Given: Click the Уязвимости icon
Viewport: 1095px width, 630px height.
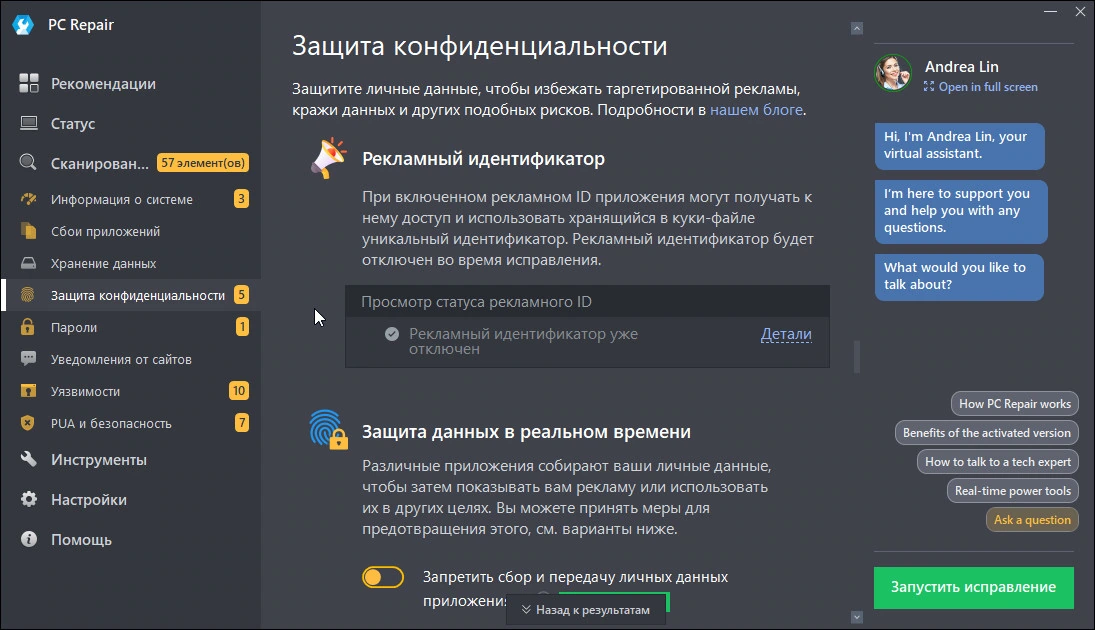Looking at the screenshot, I should pyautogui.click(x=29, y=390).
